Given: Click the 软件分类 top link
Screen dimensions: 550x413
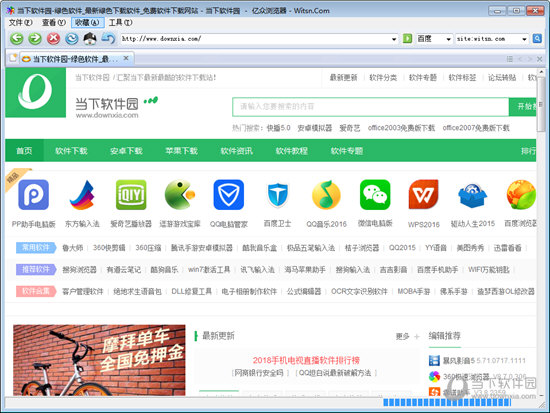Looking at the screenshot, I should coord(383,78).
